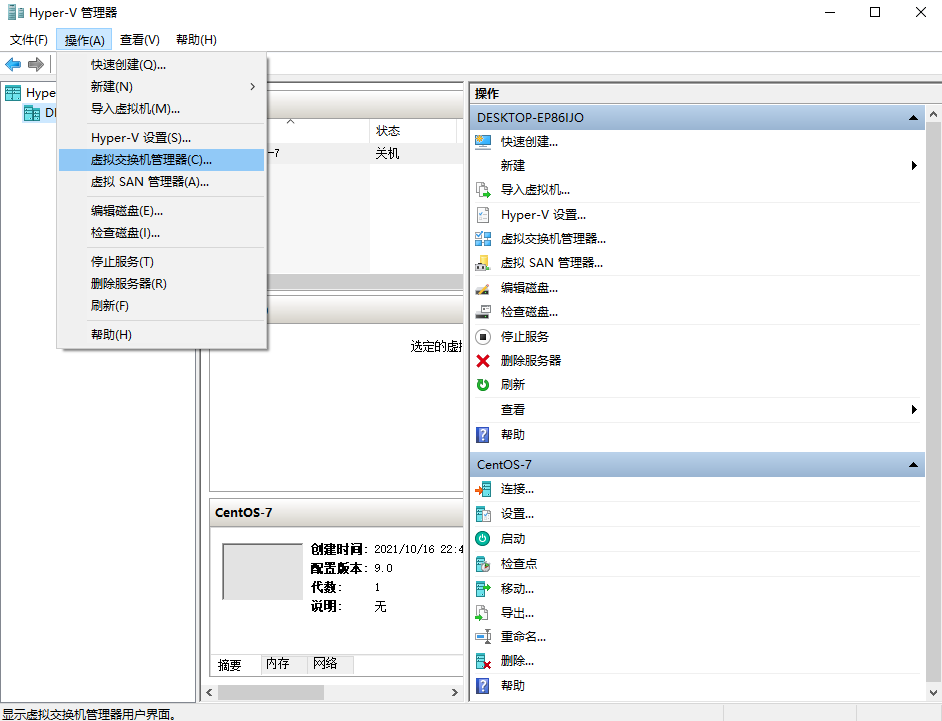This screenshot has height=721, width=942.
Task: Click the horizontal scrollbar right arrow
Action: [455, 693]
